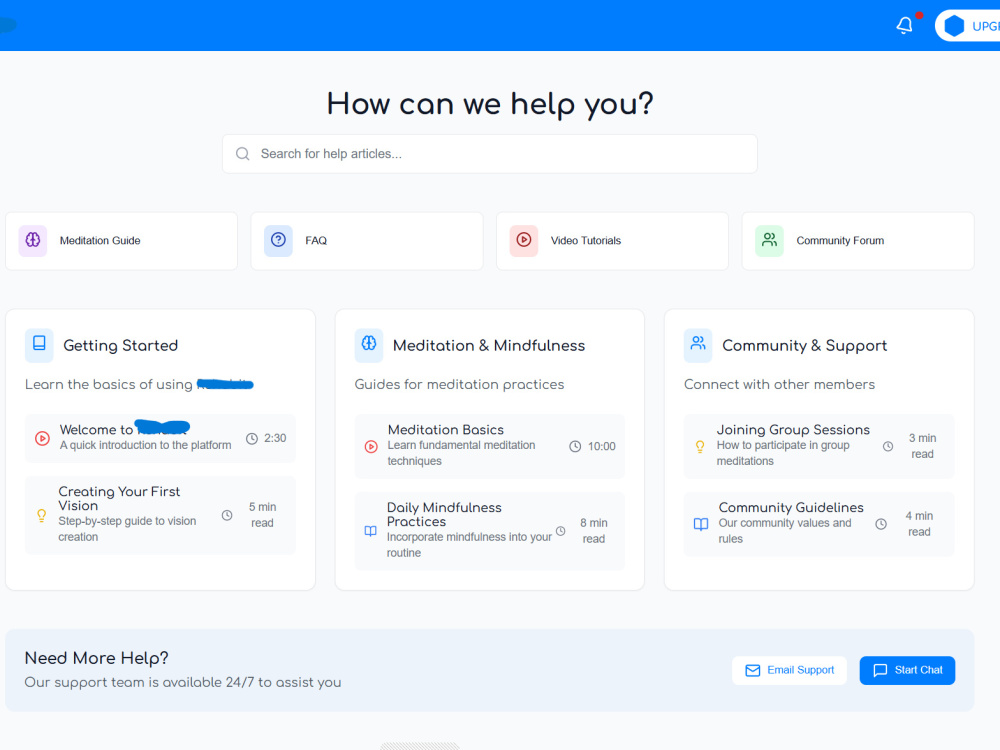Click the Getting Started heading
This screenshot has width=1000, height=750.
121,346
